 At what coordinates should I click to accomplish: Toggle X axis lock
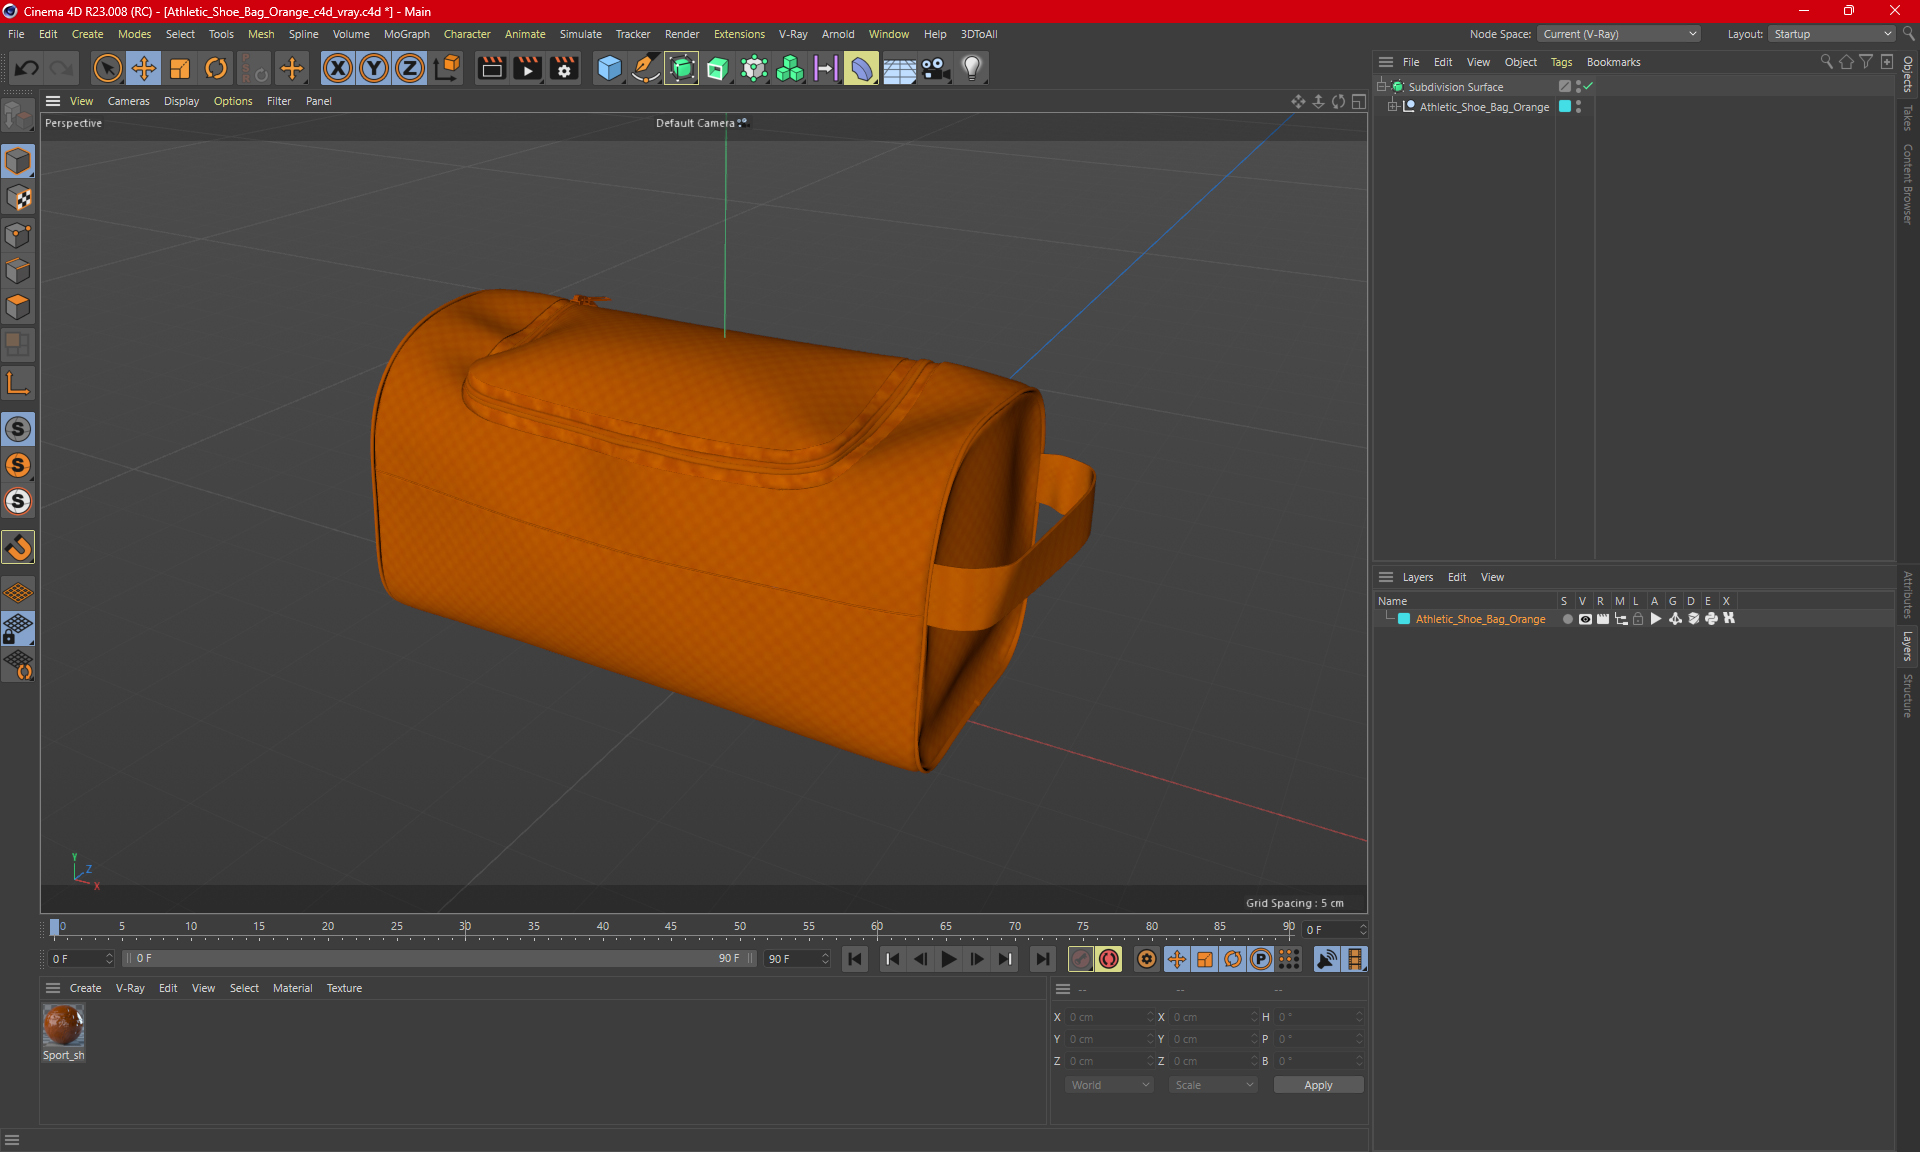pos(338,68)
